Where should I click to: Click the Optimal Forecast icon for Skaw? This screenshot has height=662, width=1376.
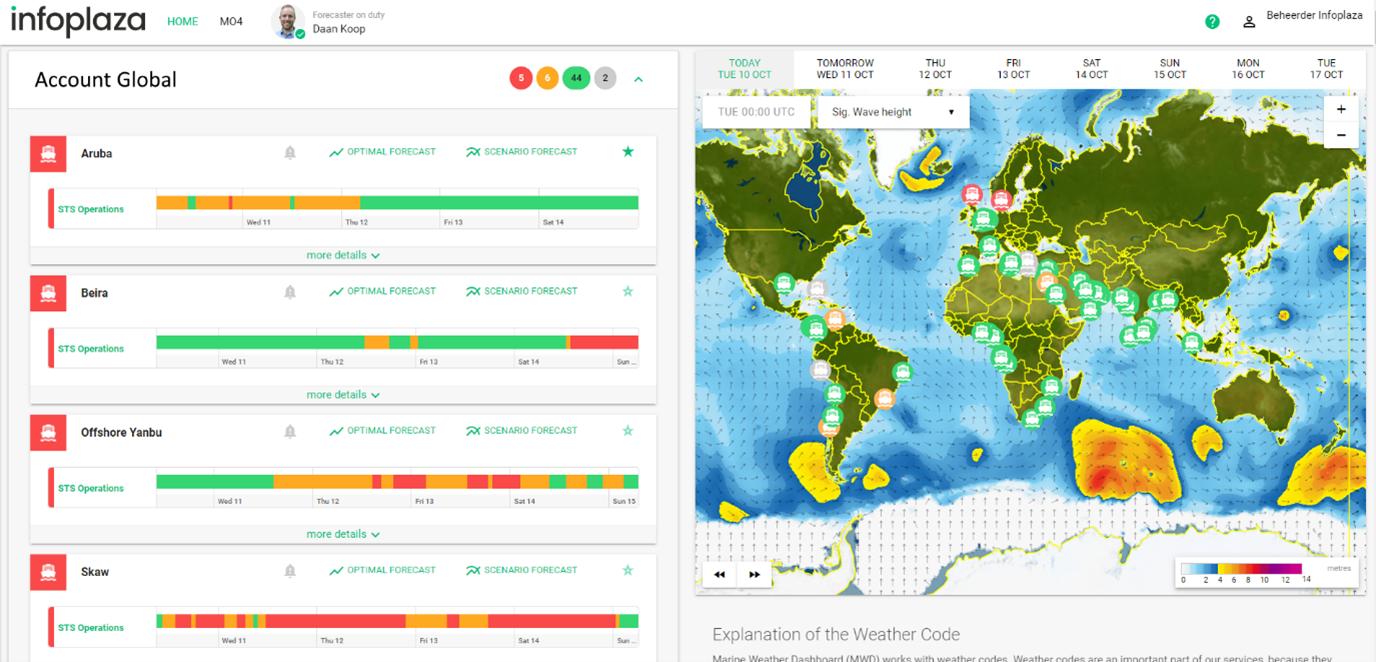point(336,571)
